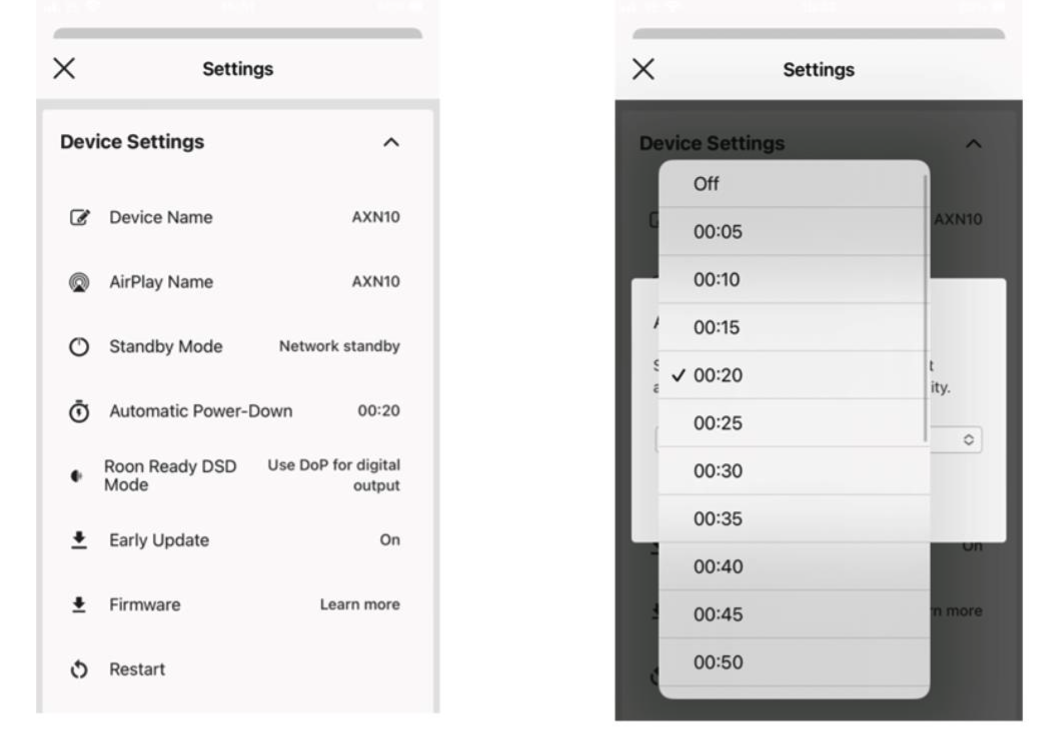Click the Restart circular arrows icon
1056x746 pixels.
coord(78,669)
